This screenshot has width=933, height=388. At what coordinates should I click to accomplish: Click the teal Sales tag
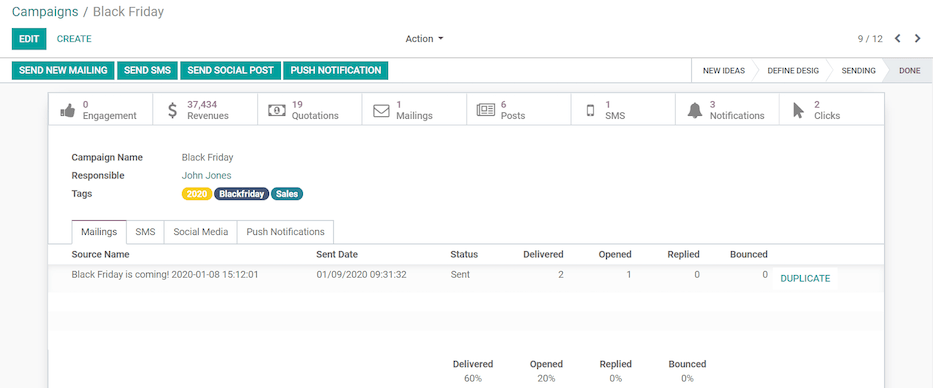287,194
